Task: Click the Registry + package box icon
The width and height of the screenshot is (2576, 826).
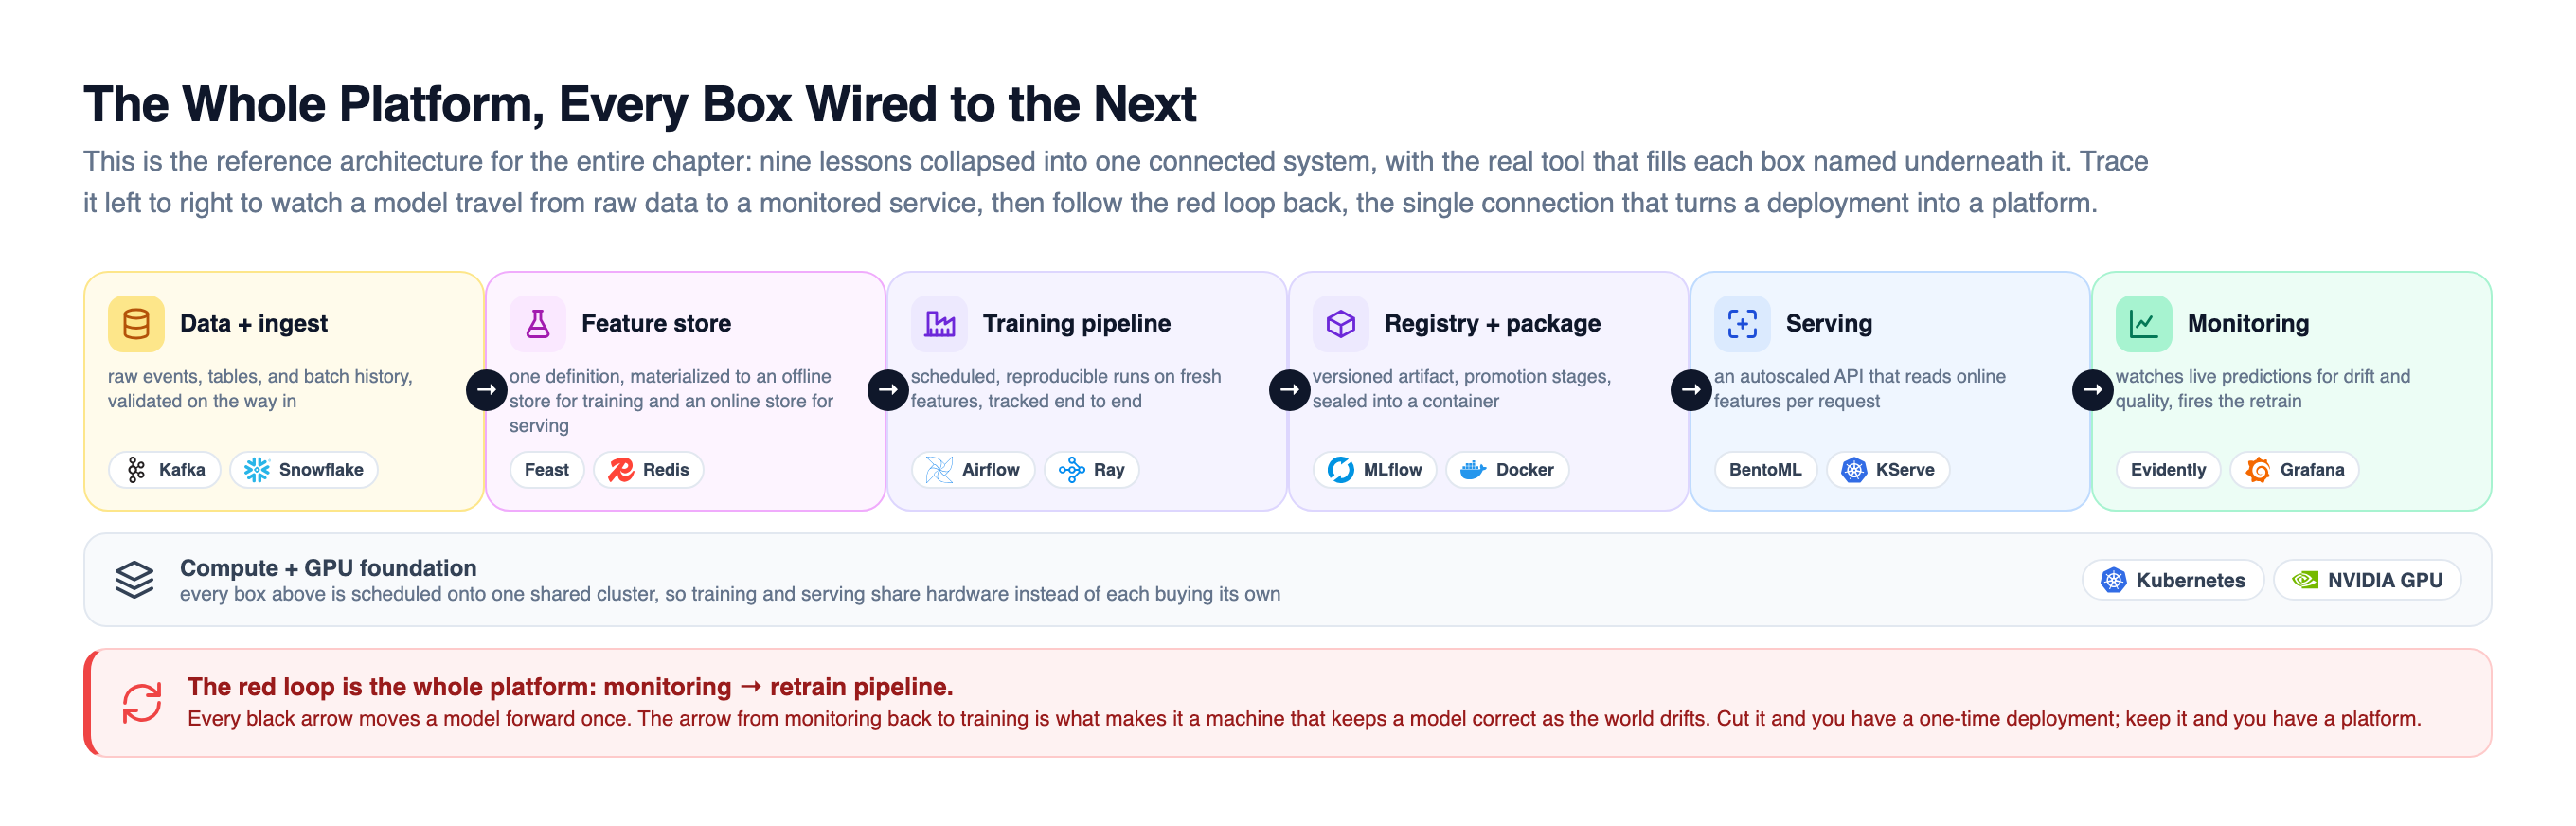Action: [1341, 323]
